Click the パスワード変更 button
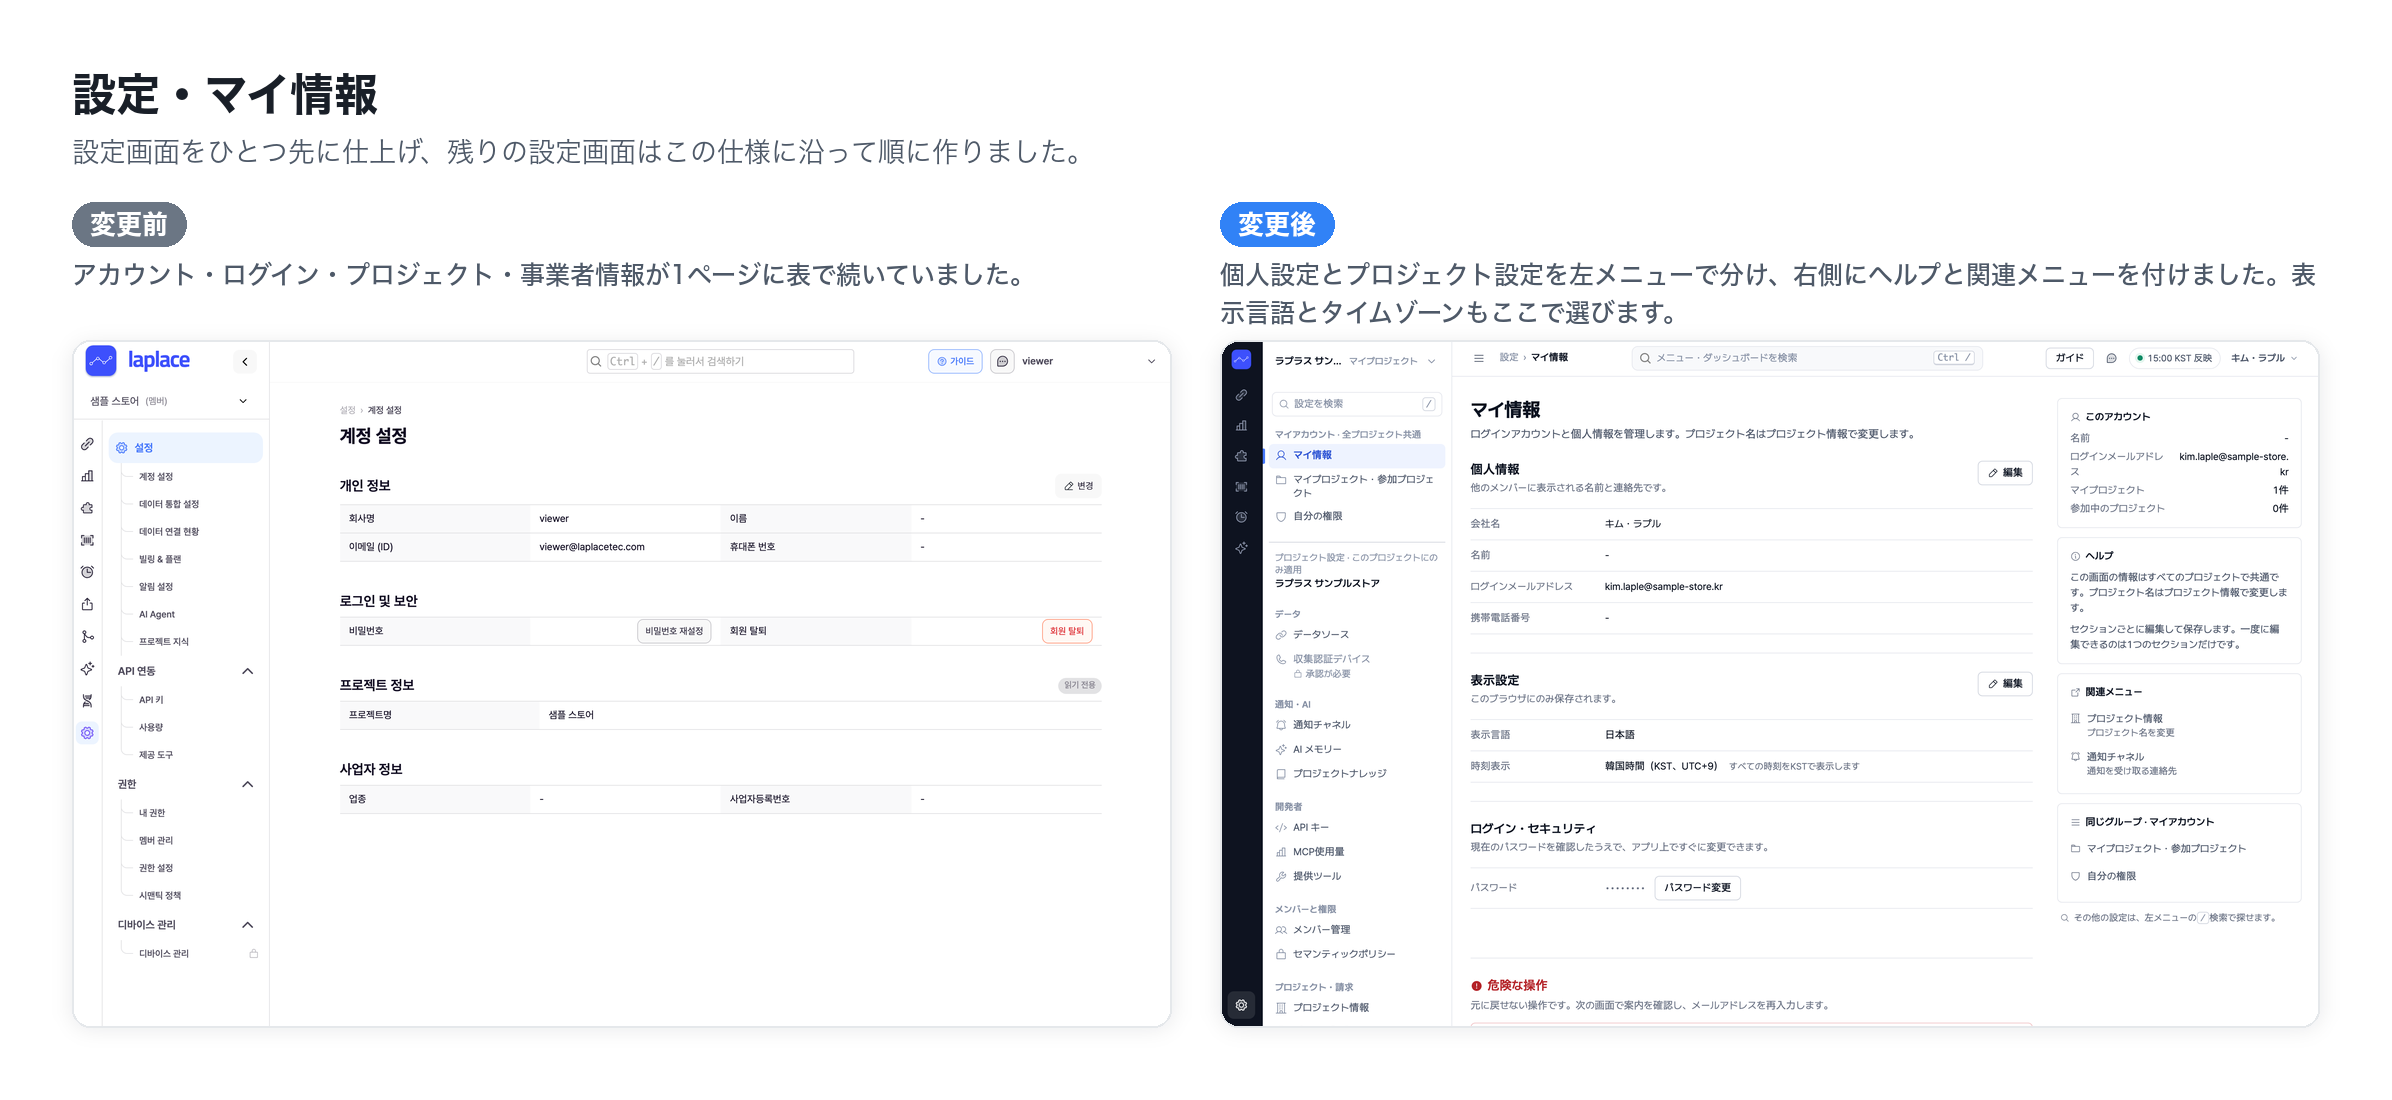The width and height of the screenshot is (2392, 1100). coord(1697,888)
